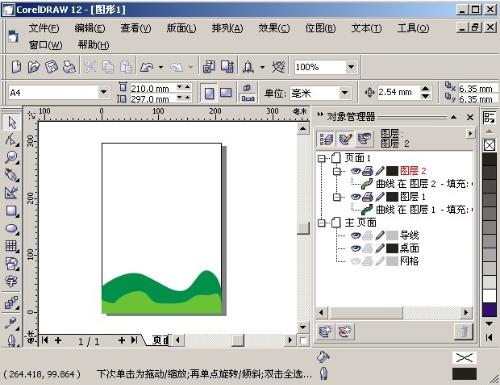Collapse the 图层 2 tree node
This screenshot has height=385, width=500.
[x=337, y=171]
